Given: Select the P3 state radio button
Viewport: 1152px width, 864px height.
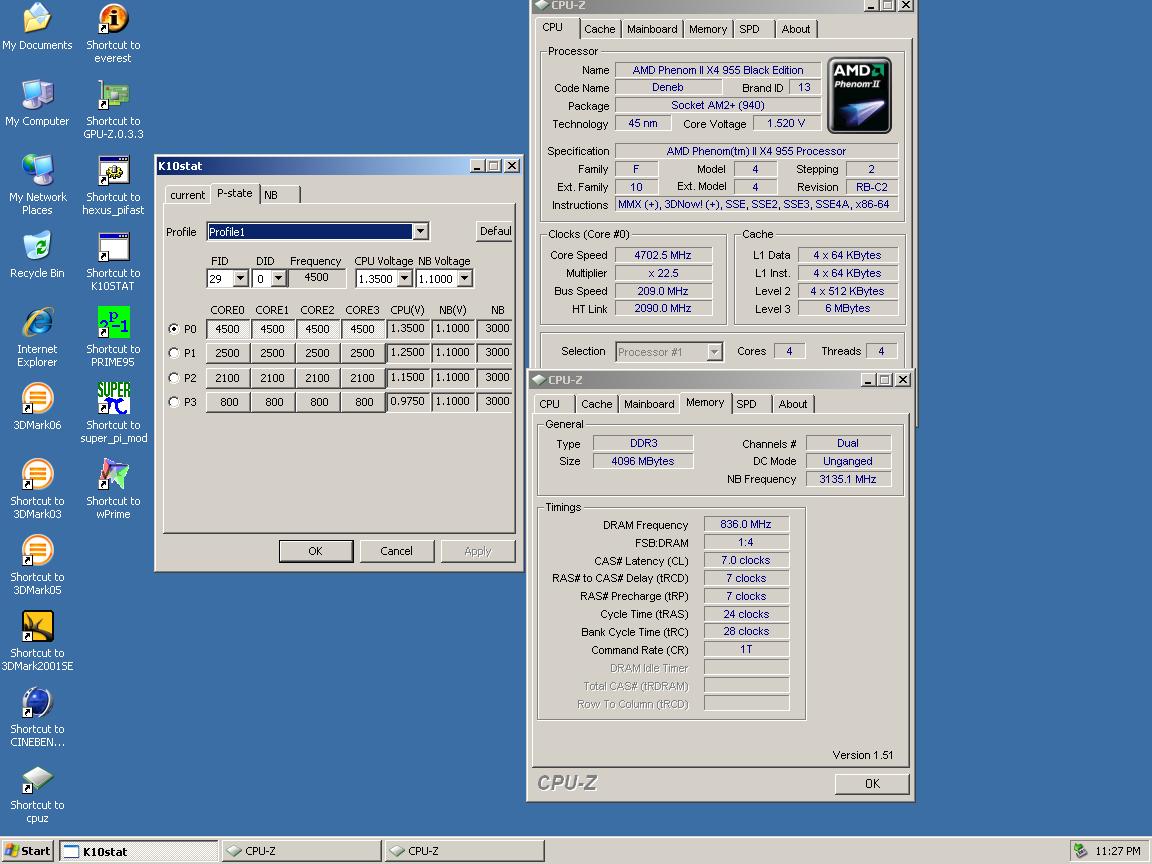Looking at the screenshot, I should (175, 402).
